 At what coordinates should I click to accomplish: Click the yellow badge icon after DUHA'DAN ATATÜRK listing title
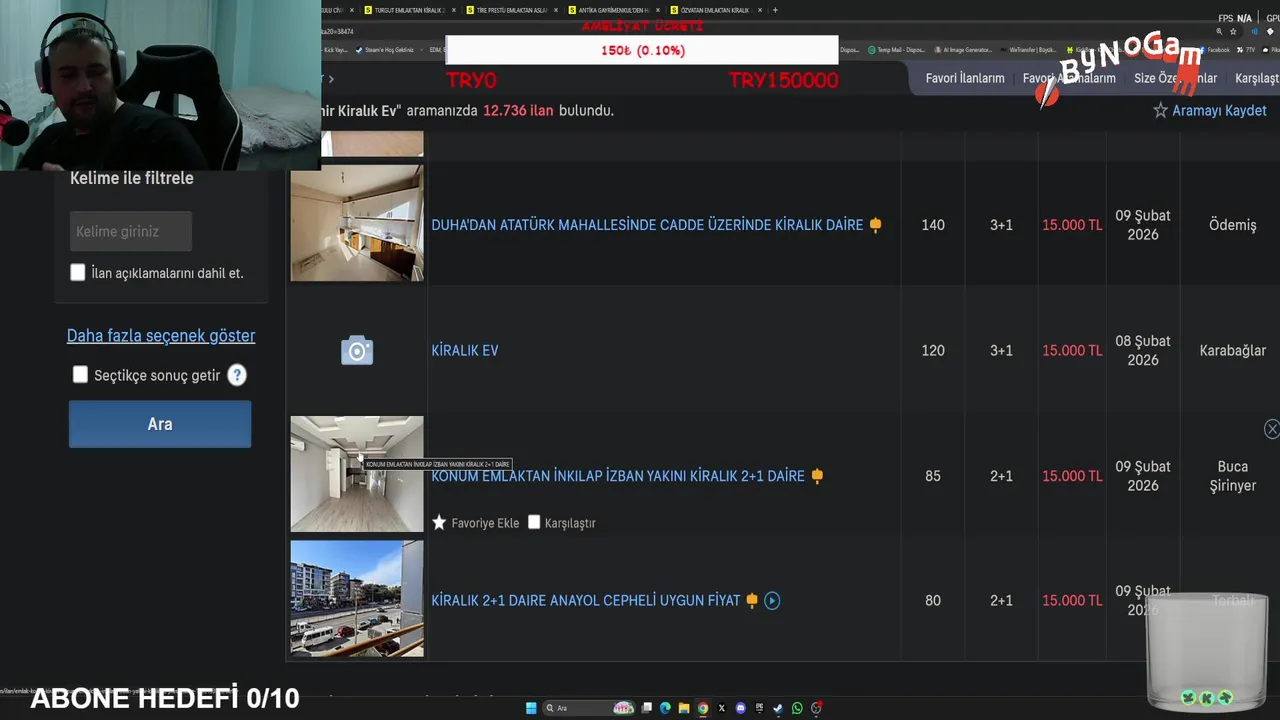(875, 225)
